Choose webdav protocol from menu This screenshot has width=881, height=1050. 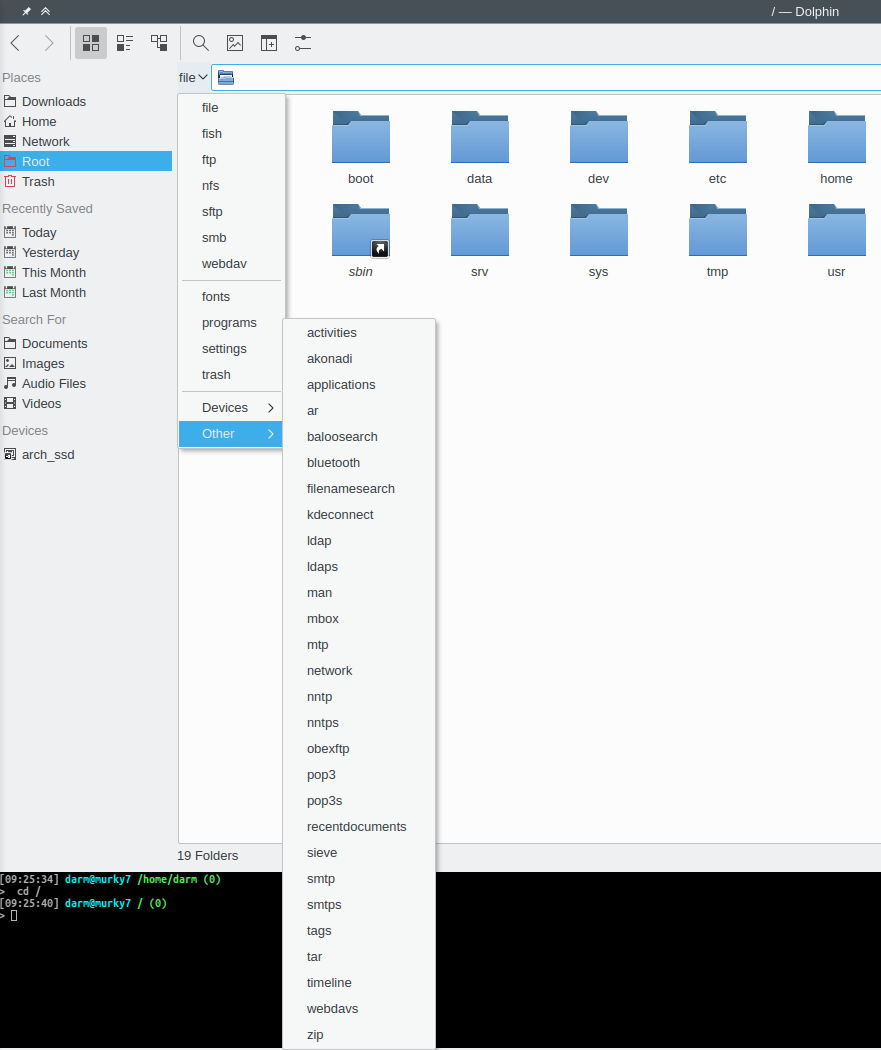pos(231,264)
